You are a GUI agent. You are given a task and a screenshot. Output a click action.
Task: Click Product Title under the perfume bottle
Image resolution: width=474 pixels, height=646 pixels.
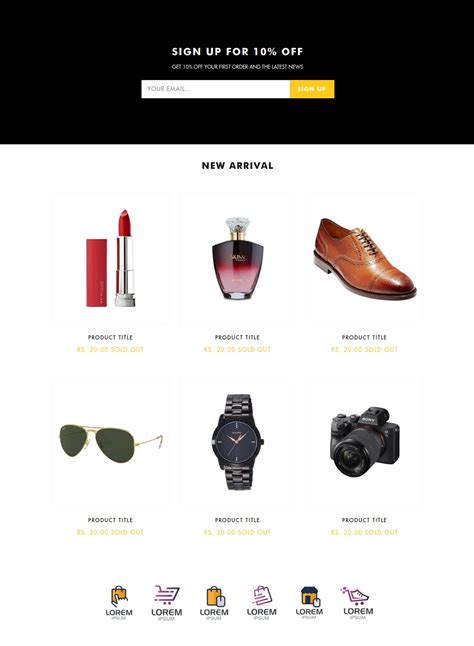click(237, 337)
